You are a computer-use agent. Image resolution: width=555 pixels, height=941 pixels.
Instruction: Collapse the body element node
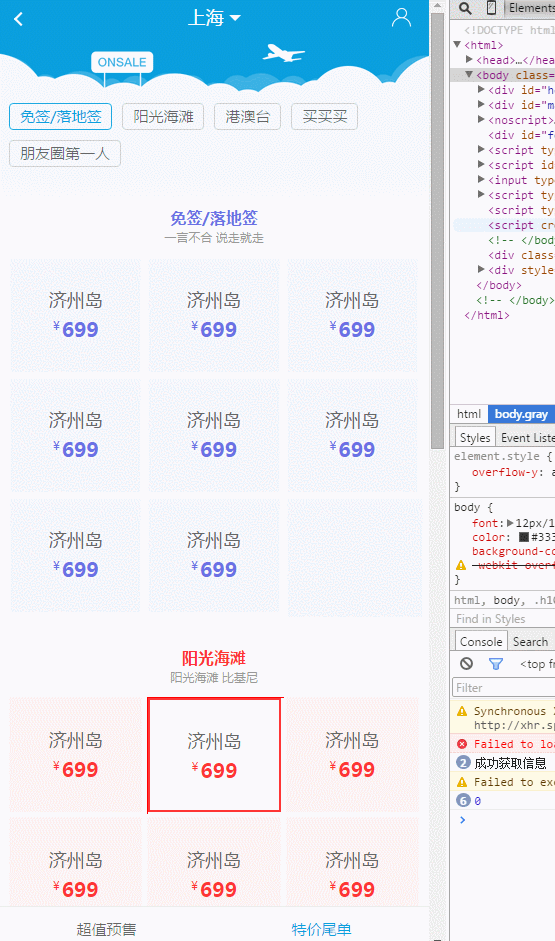[x=469, y=74]
